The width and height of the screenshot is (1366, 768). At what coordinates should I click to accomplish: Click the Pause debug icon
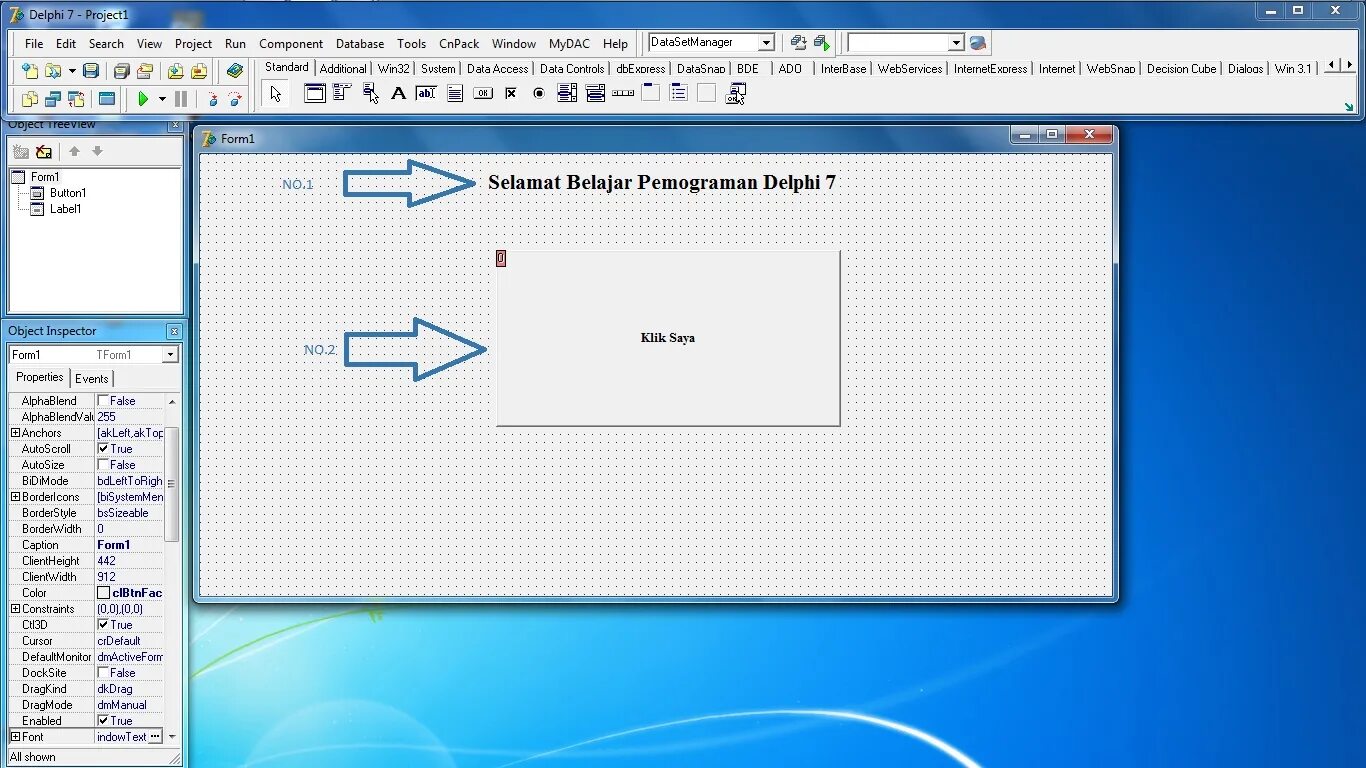point(181,99)
